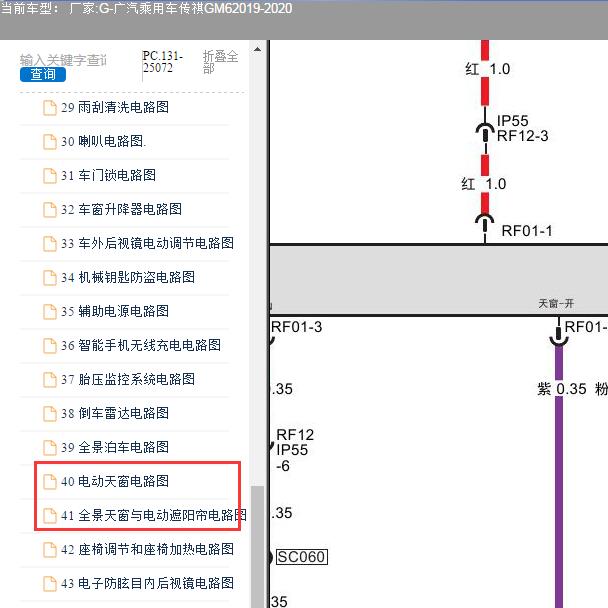608x608 pixels.
Task: Open 30 喇叭电路图 item
Action: pos(104,141)
